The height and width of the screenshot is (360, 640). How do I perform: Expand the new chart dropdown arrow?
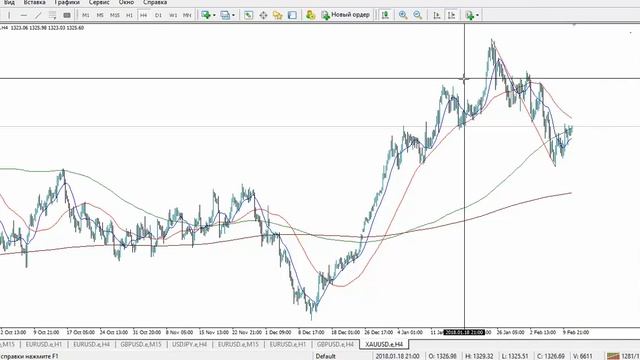(x=214, y=16)
